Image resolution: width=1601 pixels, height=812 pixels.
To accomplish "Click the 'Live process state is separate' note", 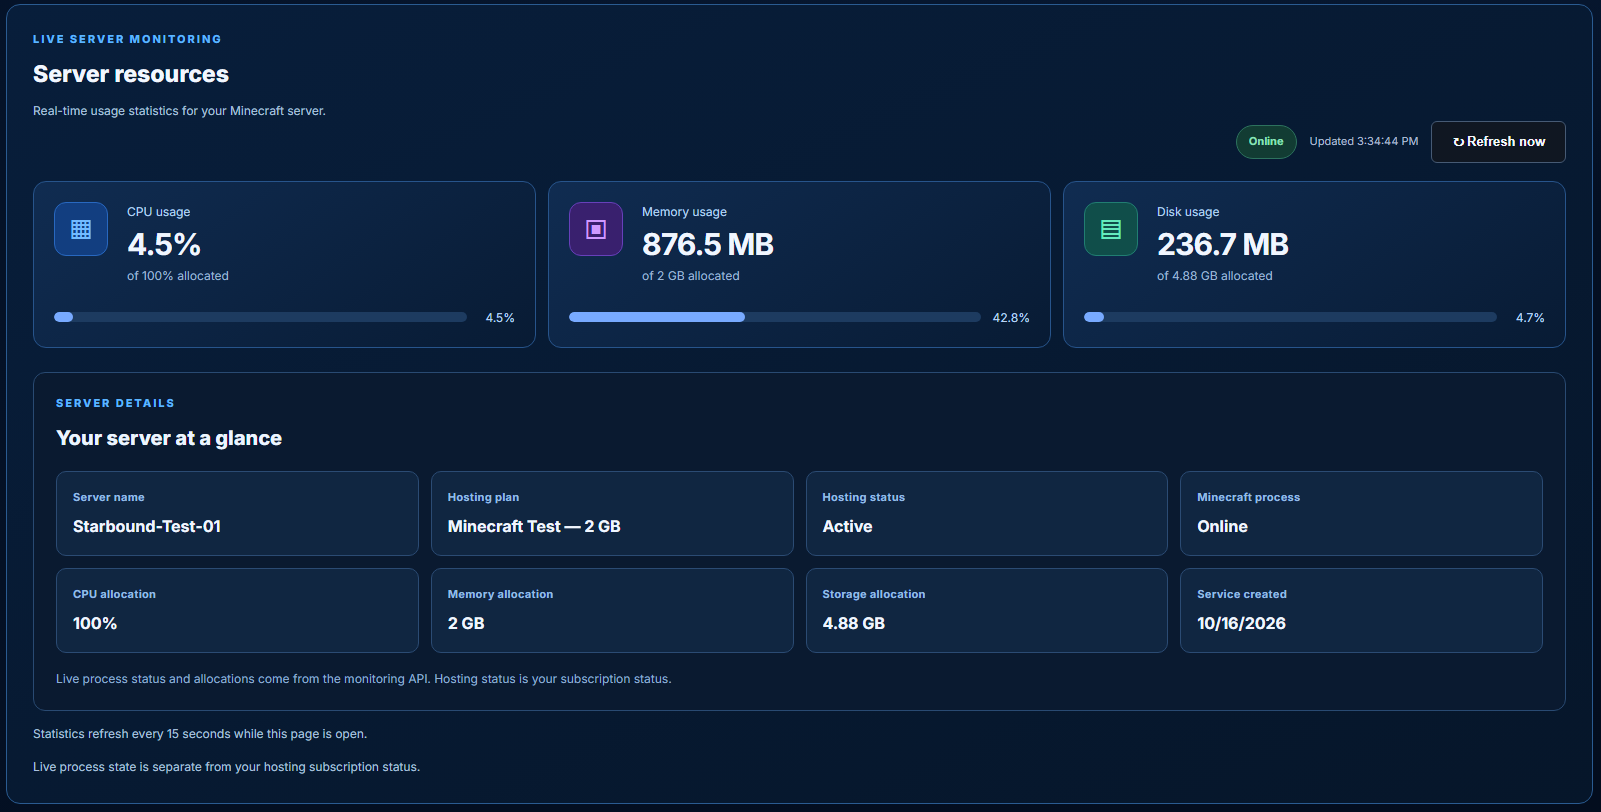I will 226,767.
